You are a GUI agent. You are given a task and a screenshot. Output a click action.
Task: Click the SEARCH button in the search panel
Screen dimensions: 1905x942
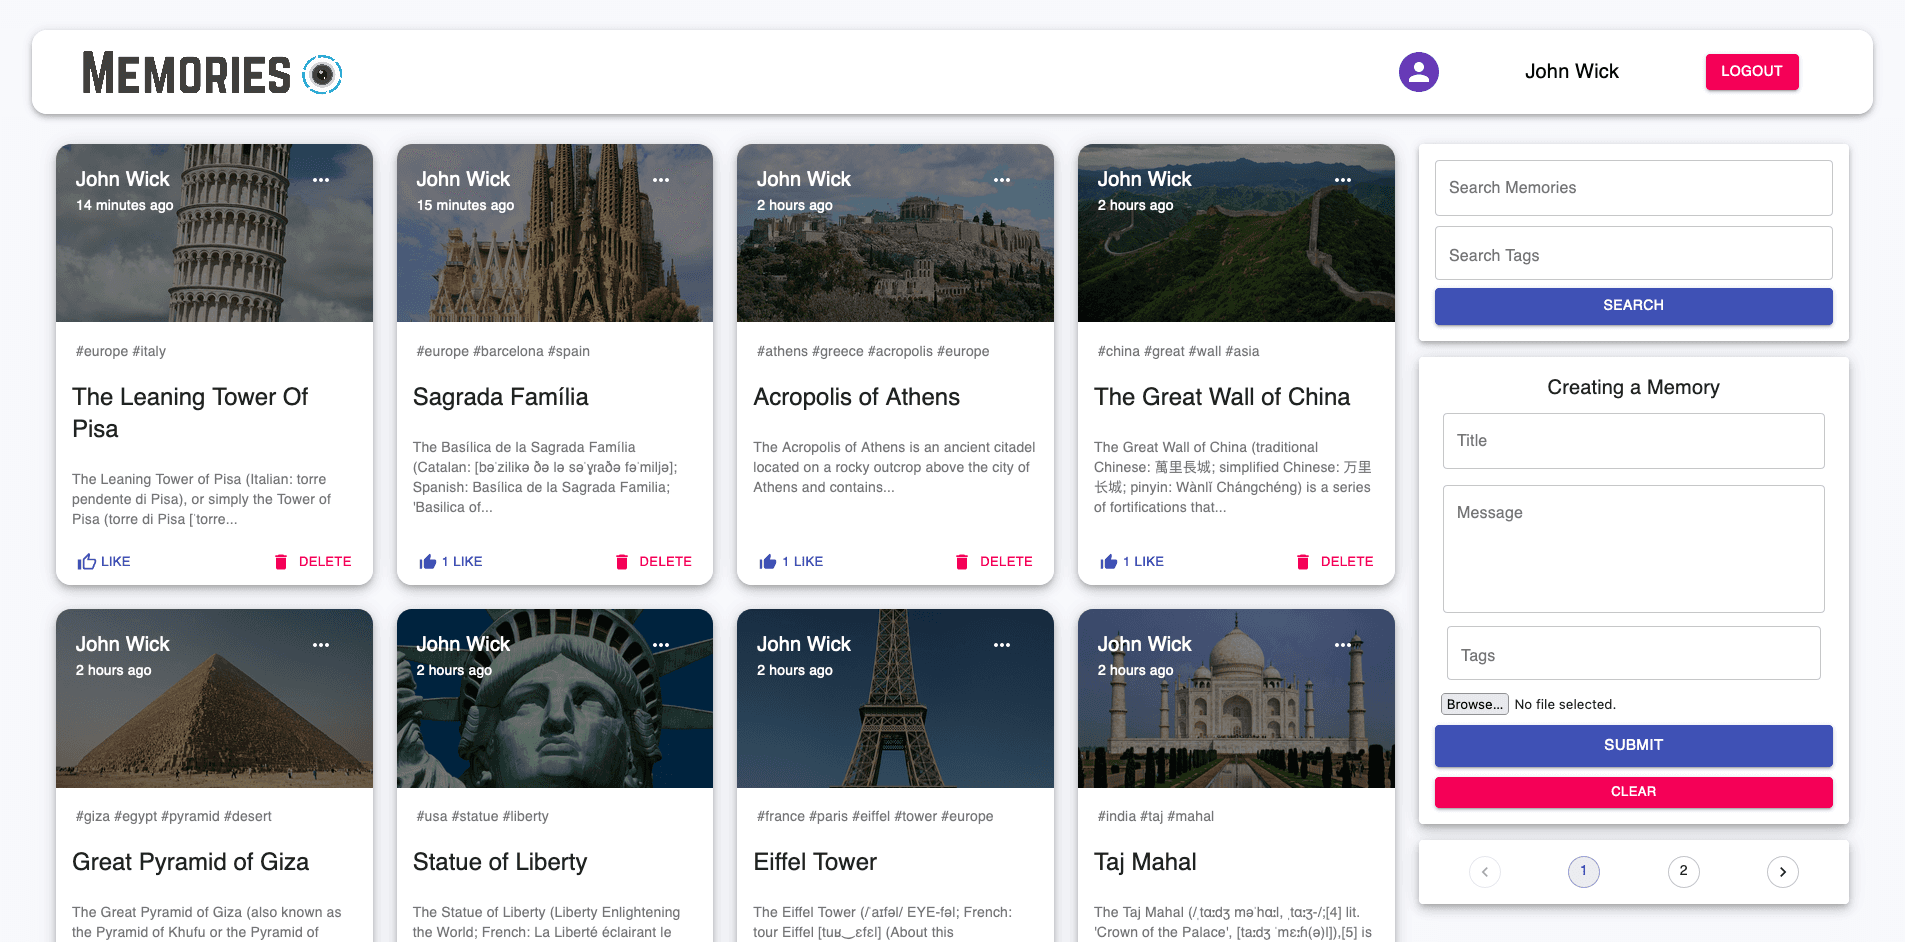click(x=1633, y=305)
